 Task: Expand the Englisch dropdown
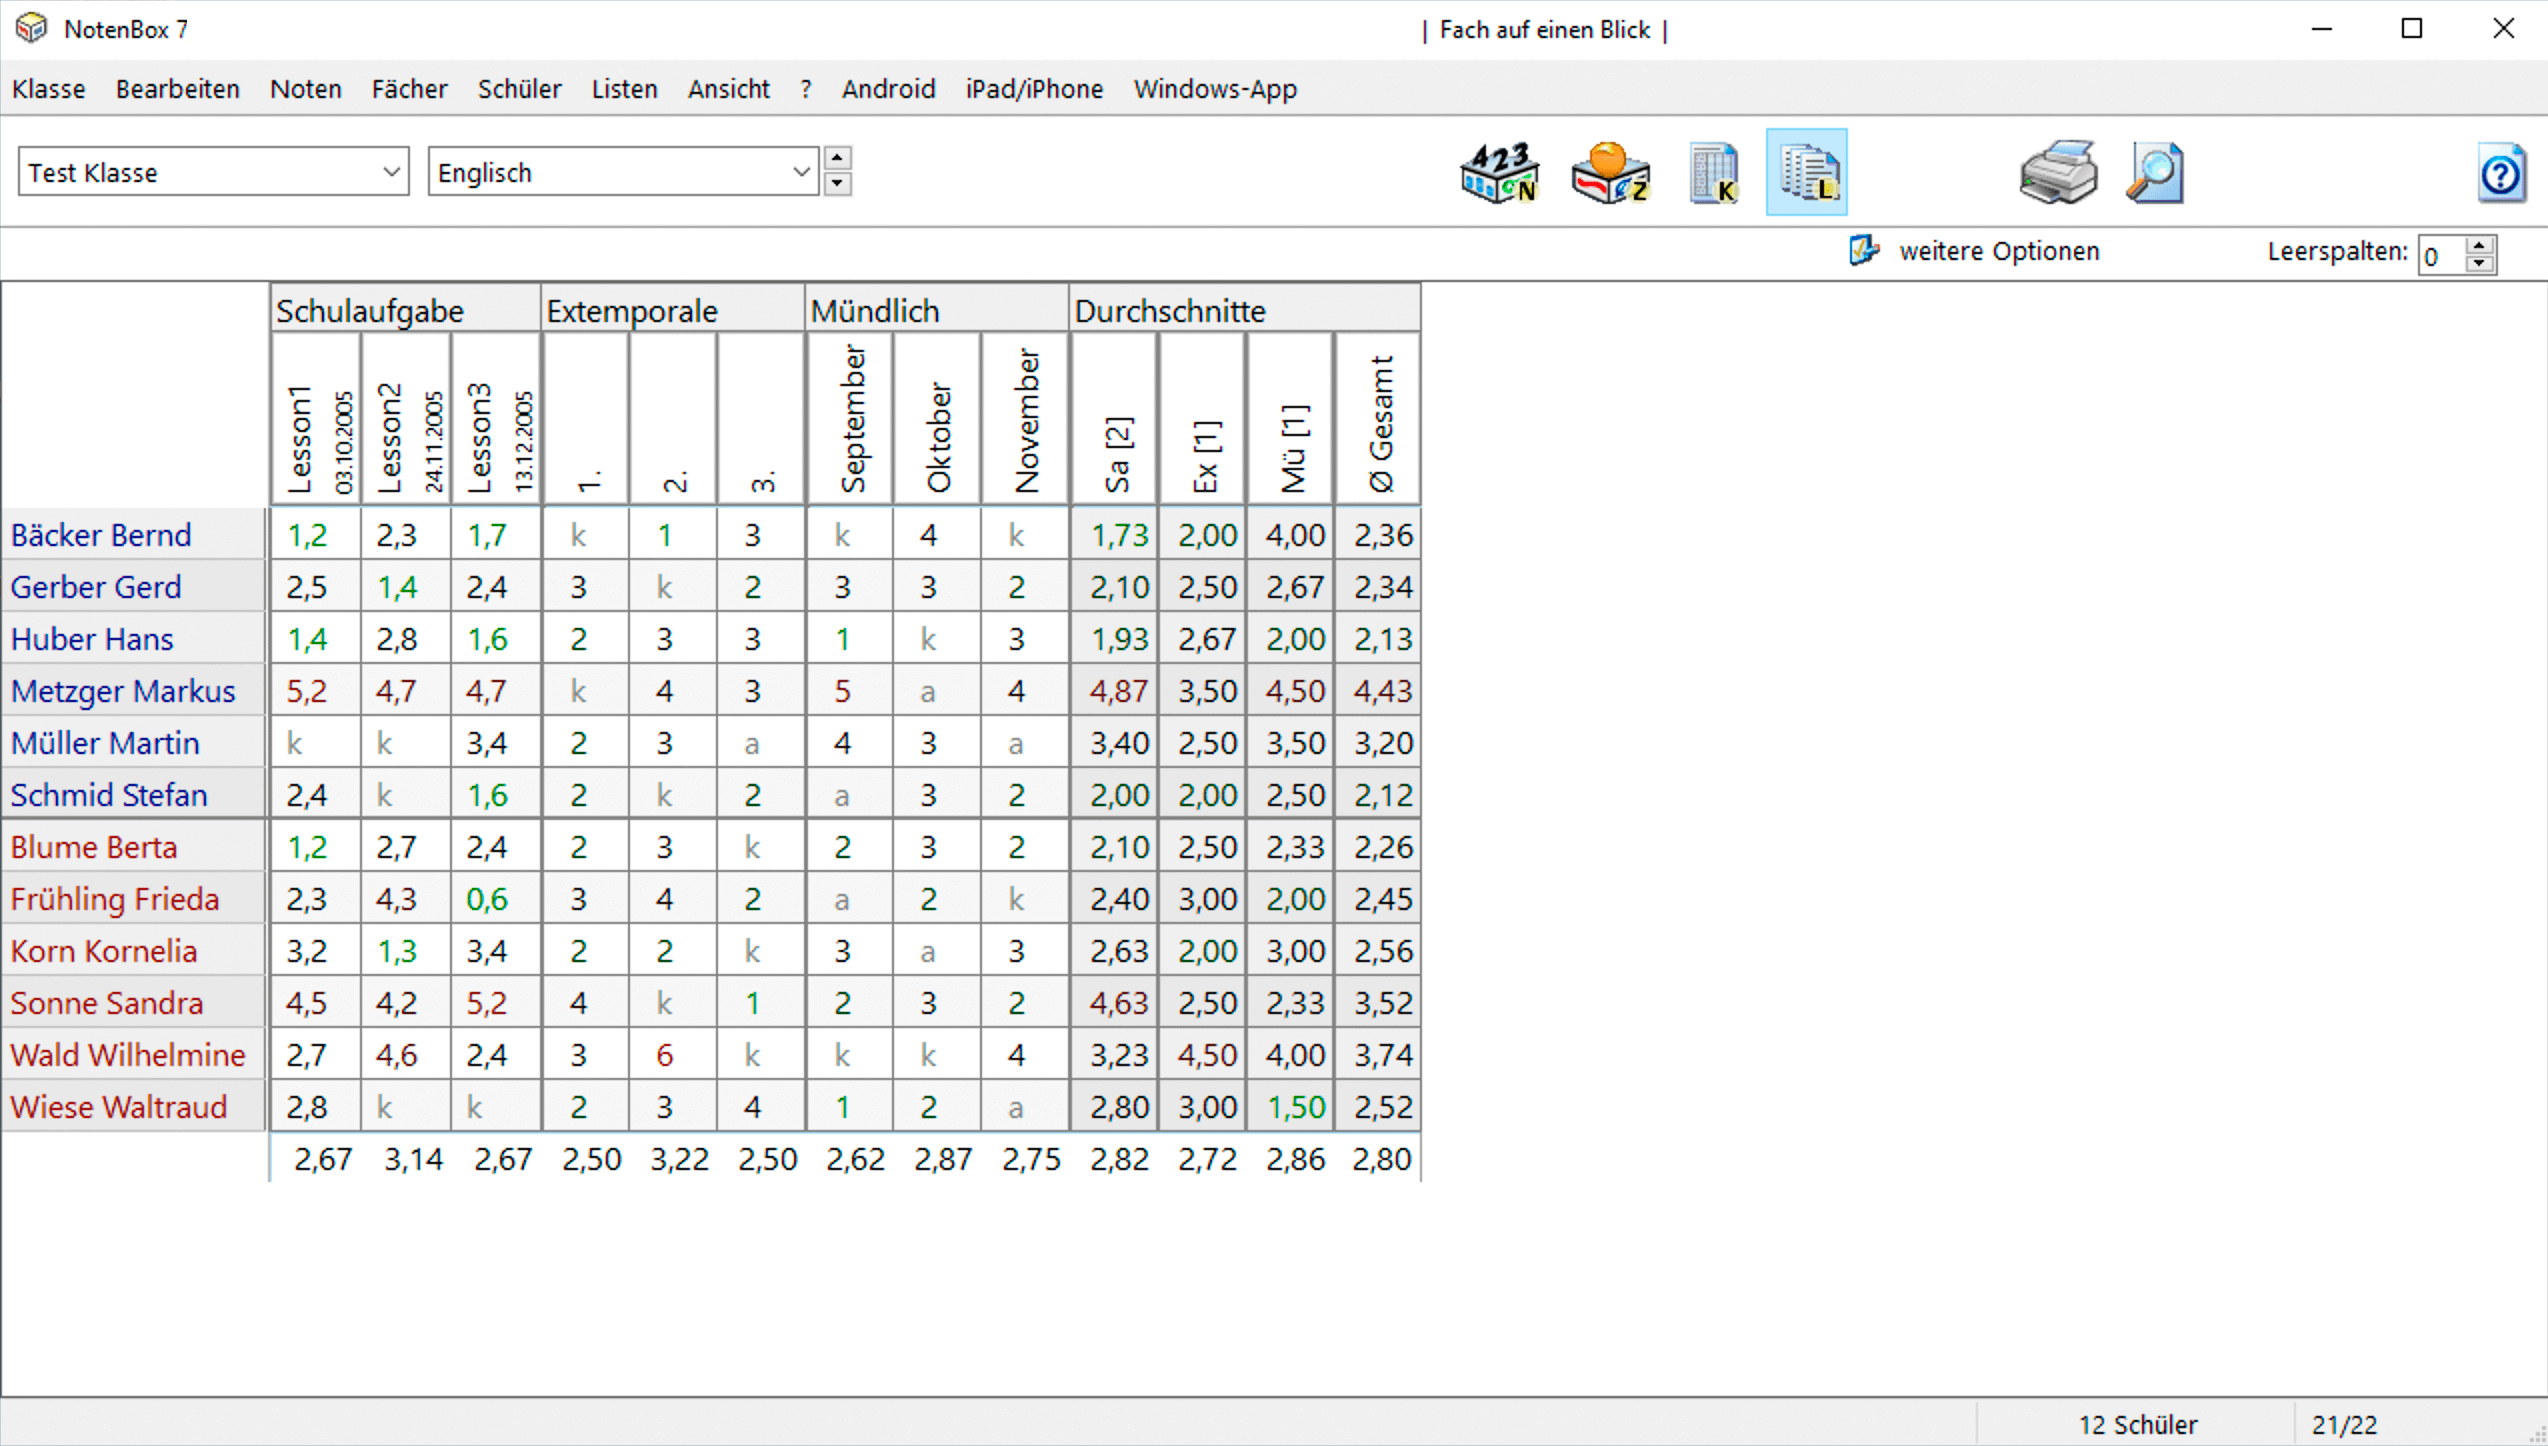click(x=801, y=172)
